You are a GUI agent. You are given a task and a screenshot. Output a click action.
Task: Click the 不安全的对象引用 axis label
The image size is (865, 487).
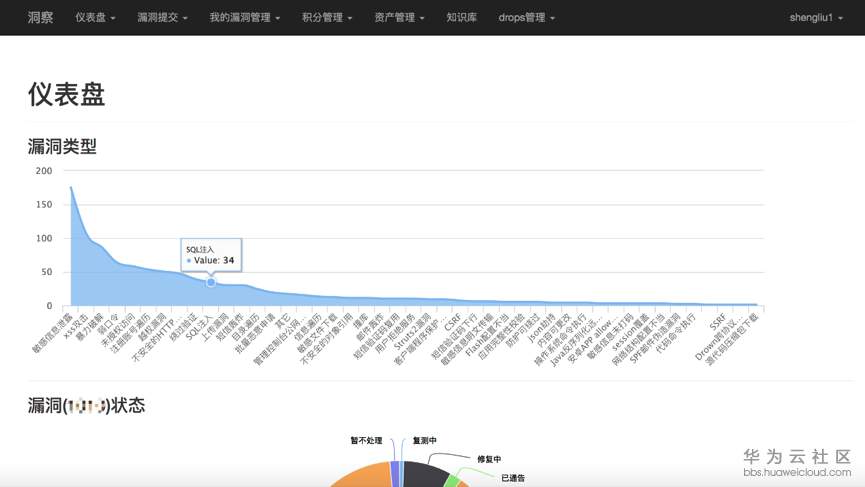(x=326, y=339)
